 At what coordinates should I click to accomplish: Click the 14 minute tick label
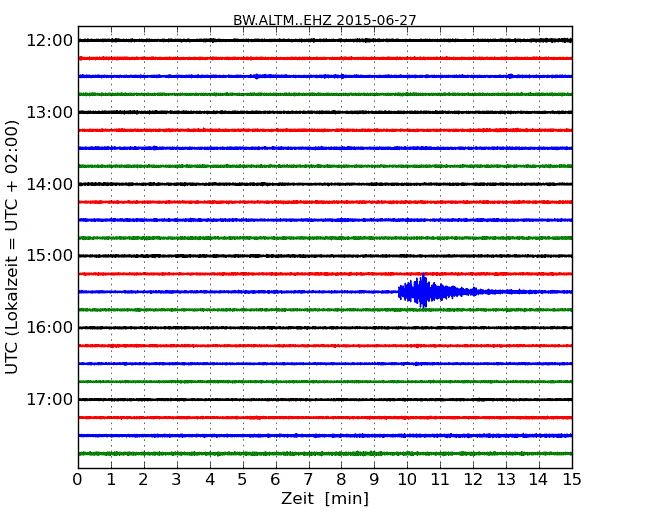tap(538, 480)
